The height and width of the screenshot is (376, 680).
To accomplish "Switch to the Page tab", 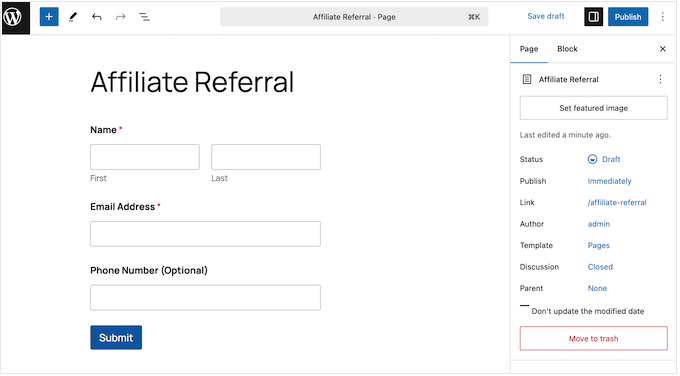I will (529, 49).
